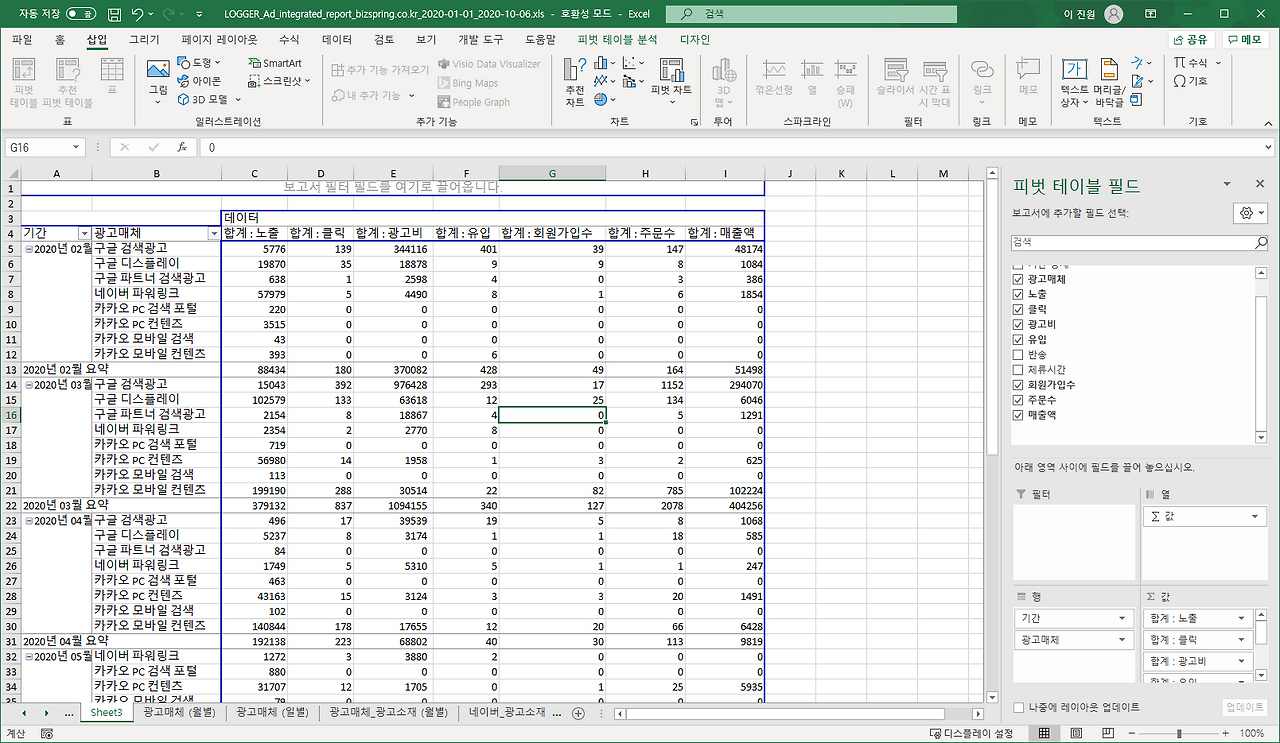Collapse the 2020년 03월 group
Viewport: 1280px width, 743px height.
coord(28,385)
